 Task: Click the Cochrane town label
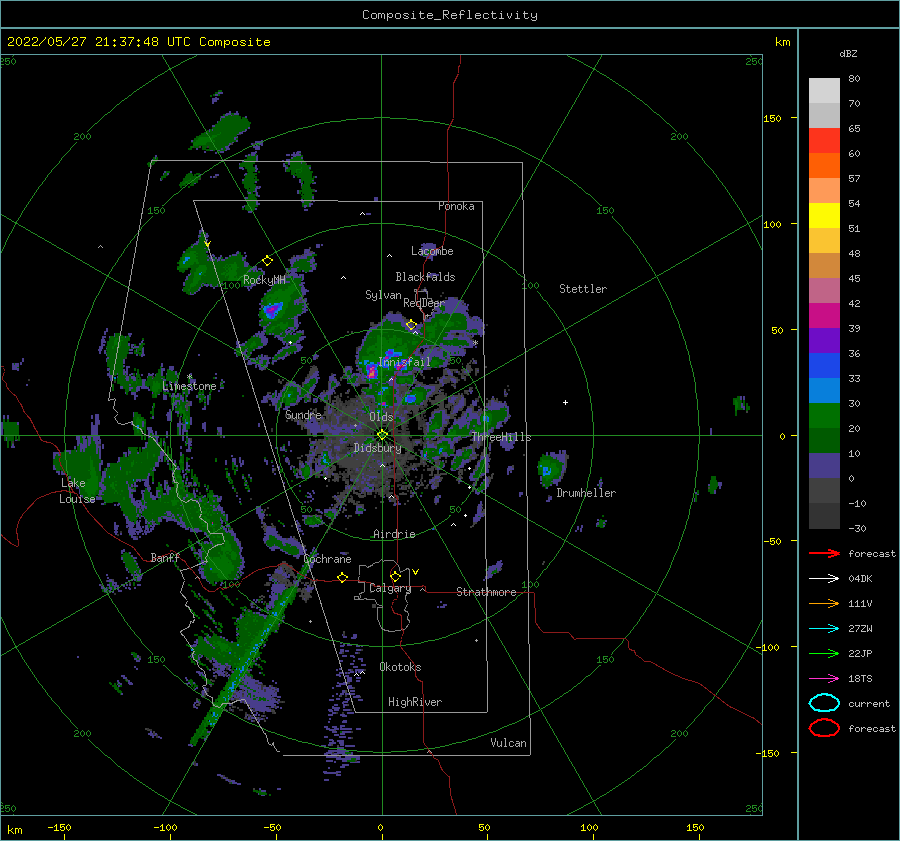click(x=327, y=559)
